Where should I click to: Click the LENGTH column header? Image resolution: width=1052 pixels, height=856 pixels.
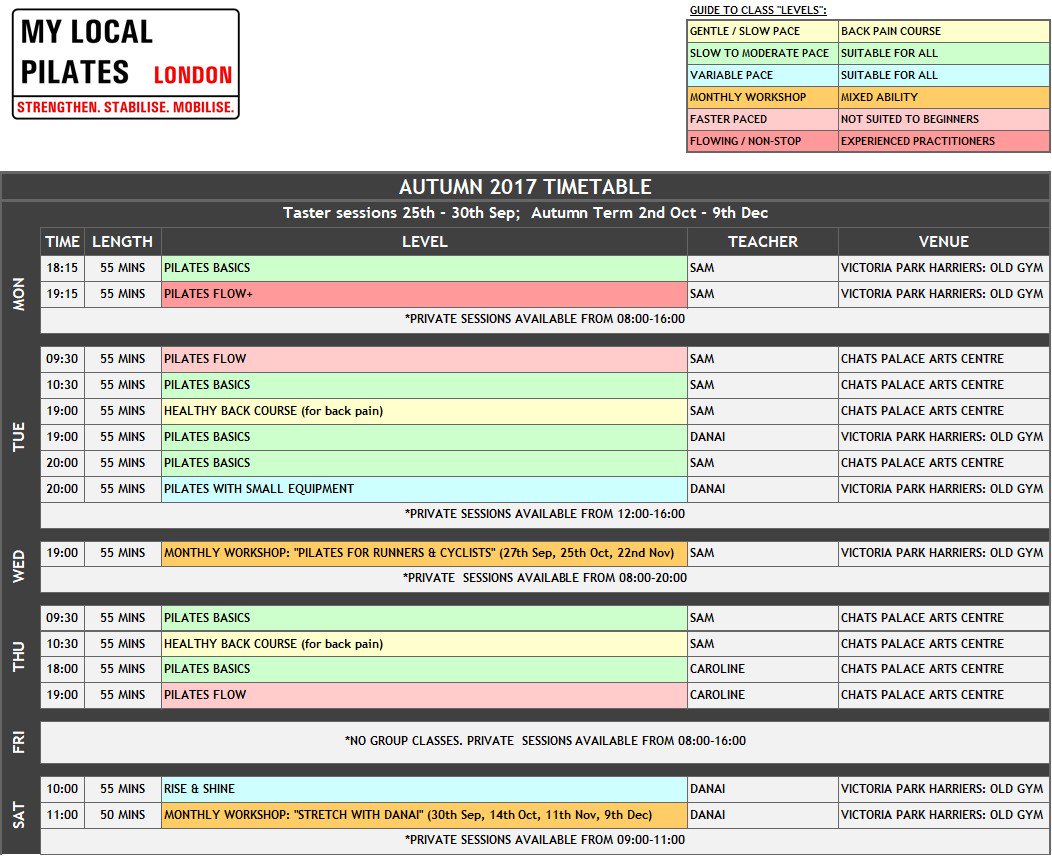tap(123, 242)
